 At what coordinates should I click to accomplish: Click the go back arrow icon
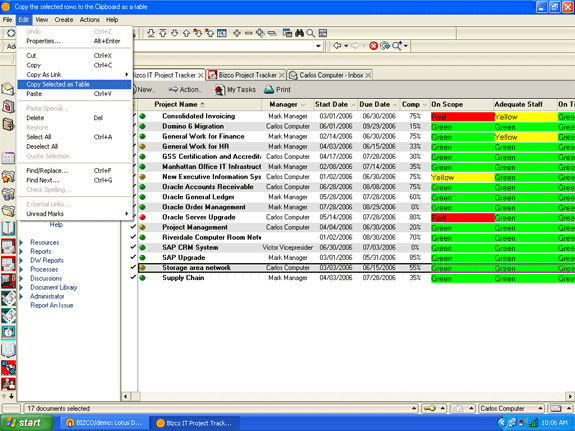(337, 46)
